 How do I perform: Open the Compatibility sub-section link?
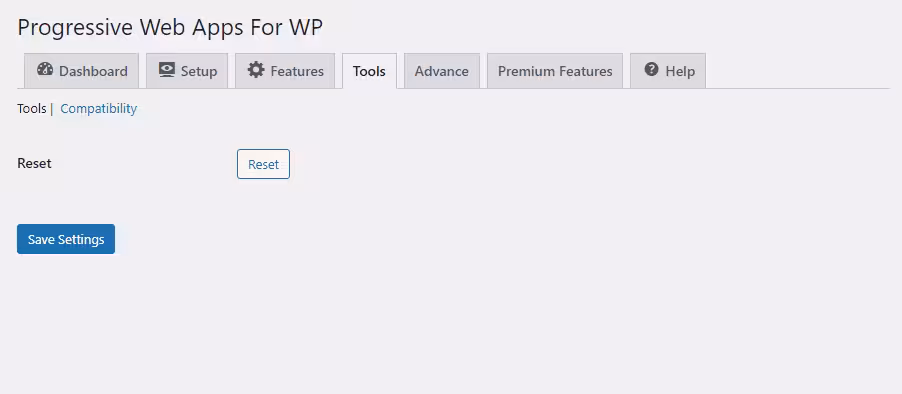pos(98,109)
